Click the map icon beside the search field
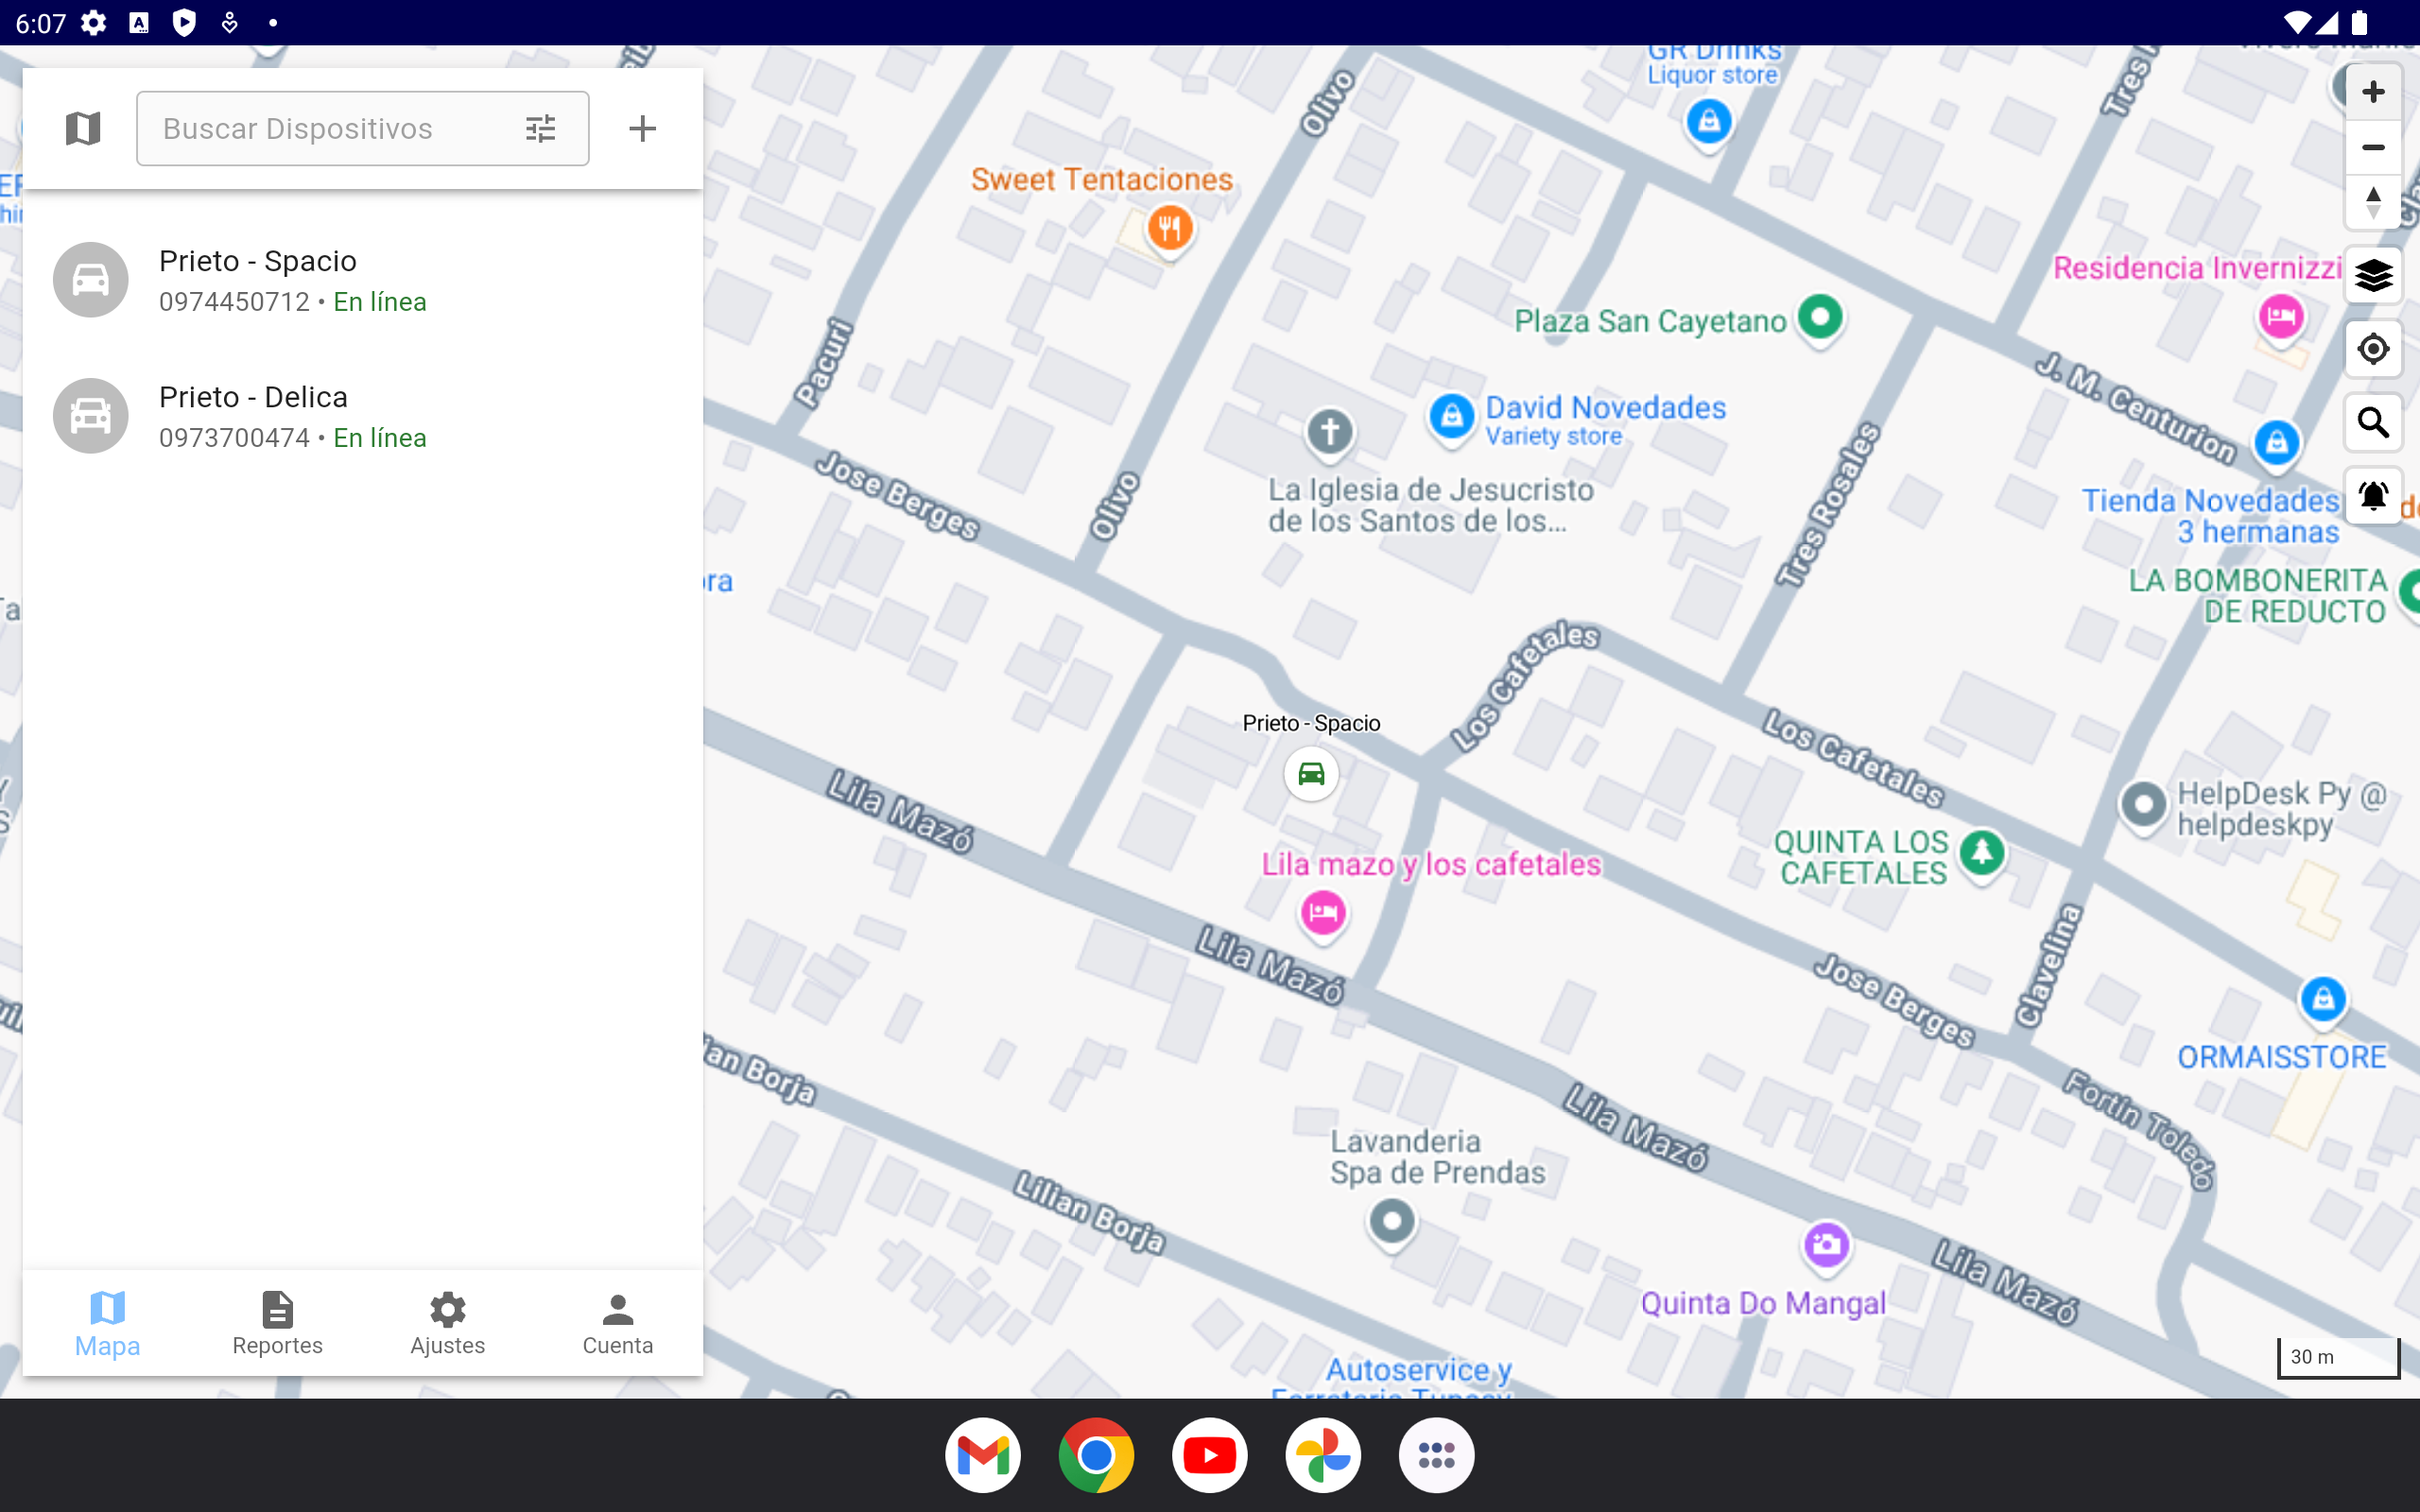This screenshot has height=1512, width=2420. pyautogui.click(x=83, y=128)
